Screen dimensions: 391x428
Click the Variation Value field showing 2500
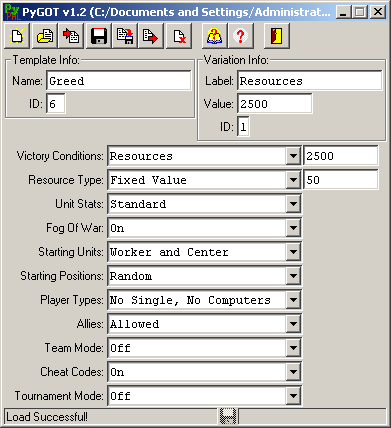tap(275, 104)
